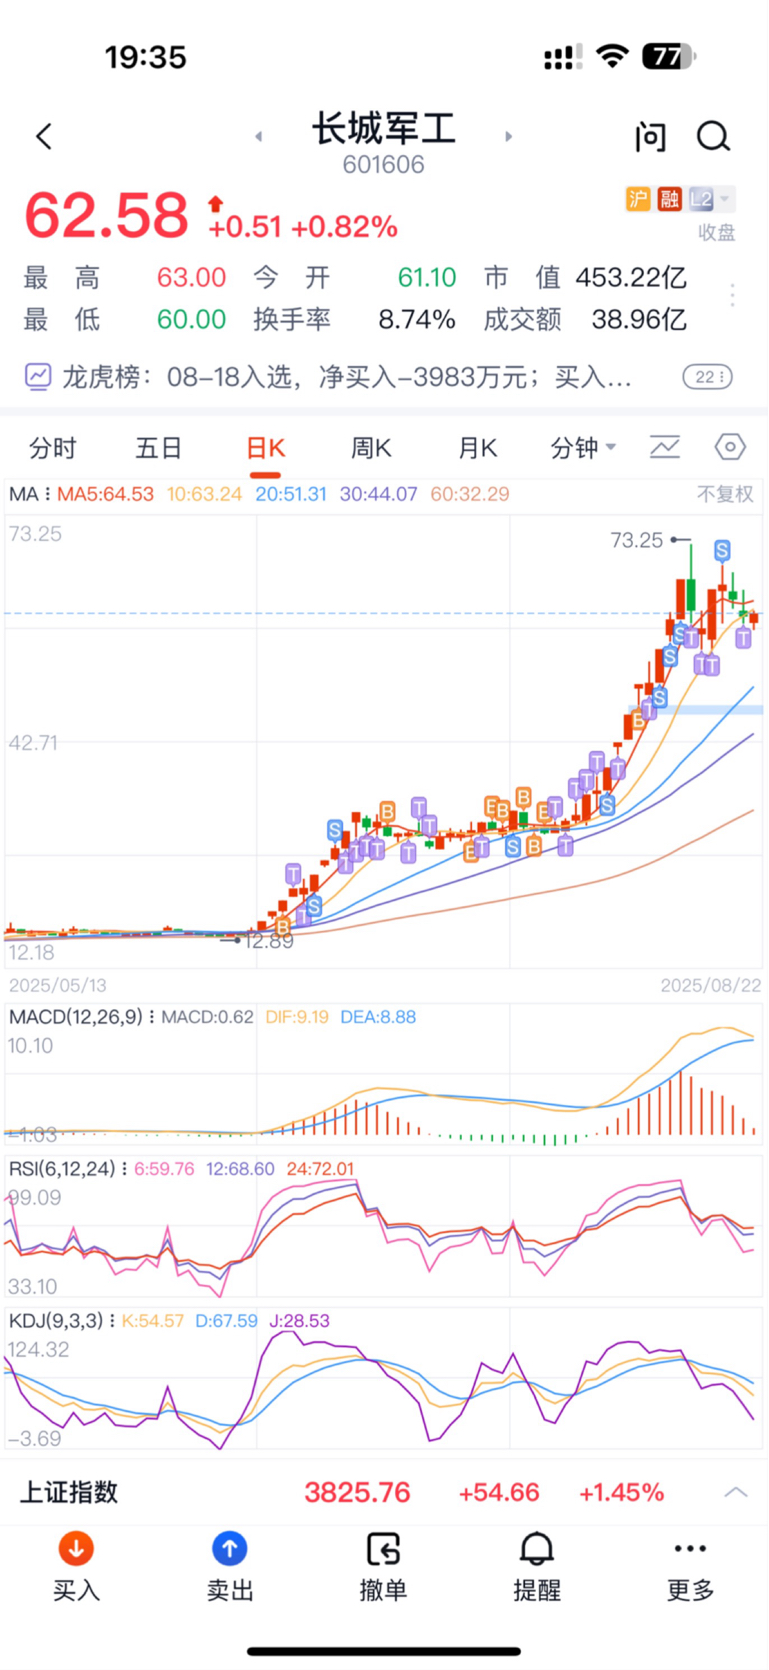
Task: Tap the K:54.57 KDJ value
Action: click(153, 1321)
